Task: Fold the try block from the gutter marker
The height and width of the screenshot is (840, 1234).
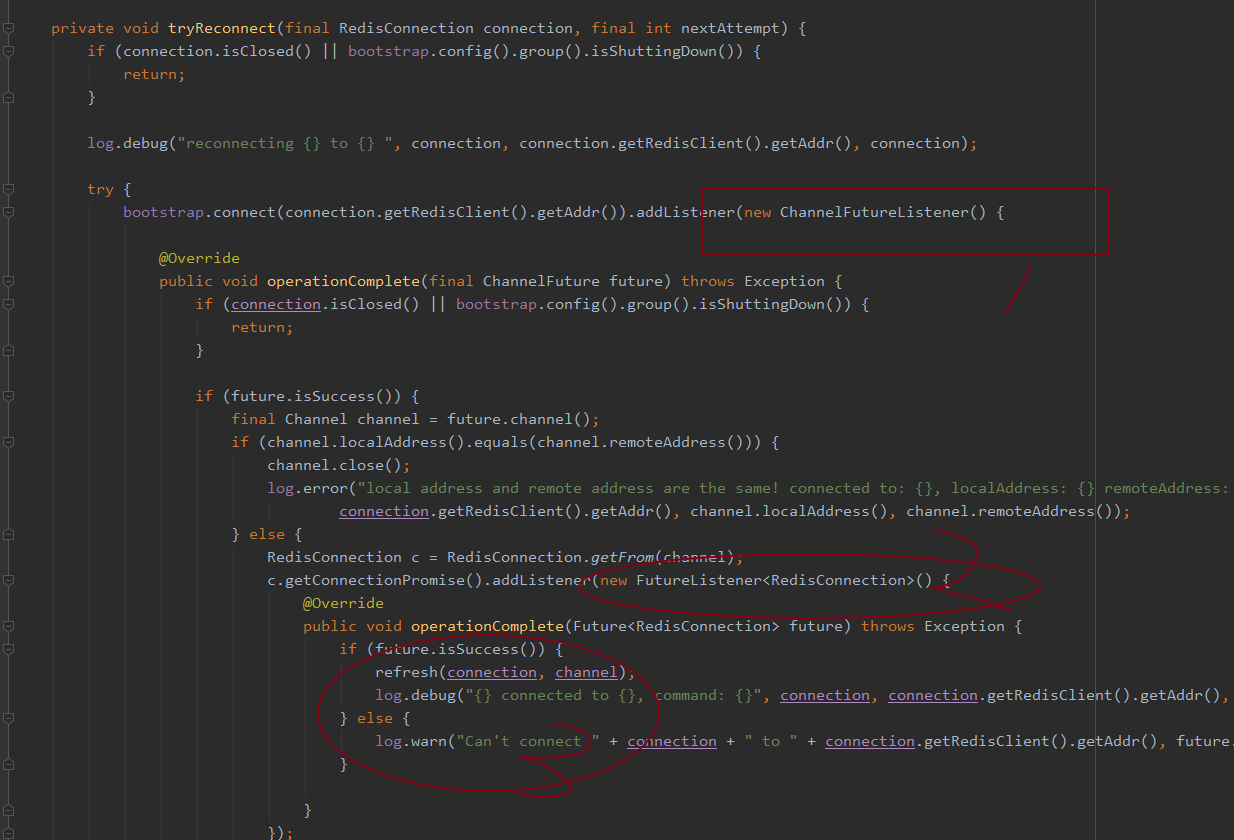Action: point(8,189)
